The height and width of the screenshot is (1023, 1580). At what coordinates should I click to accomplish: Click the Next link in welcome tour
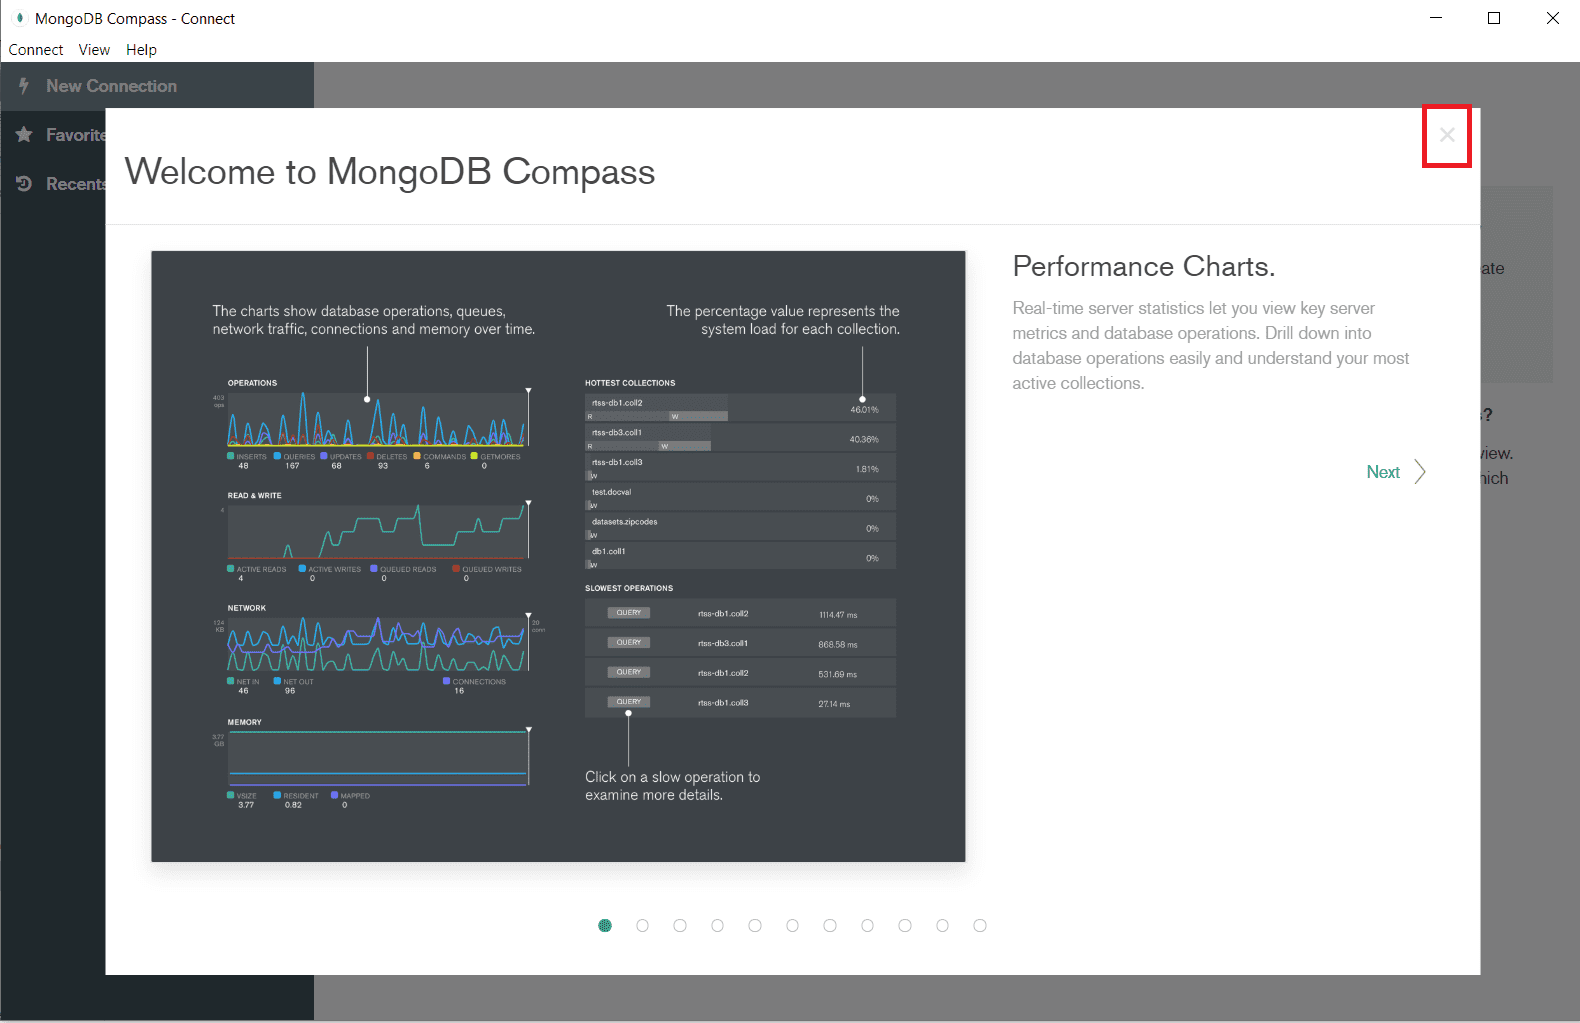(1383, 472)
